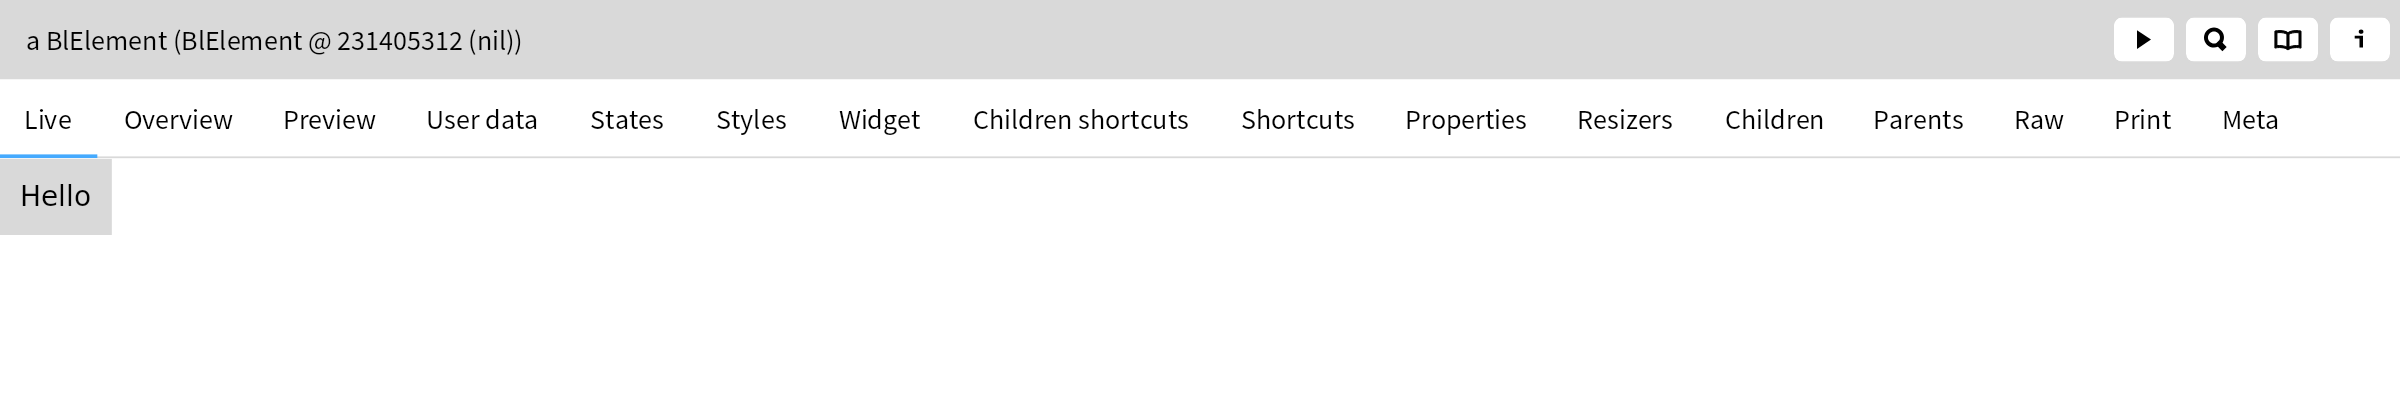Open the Children tab

coord(1774,120)
